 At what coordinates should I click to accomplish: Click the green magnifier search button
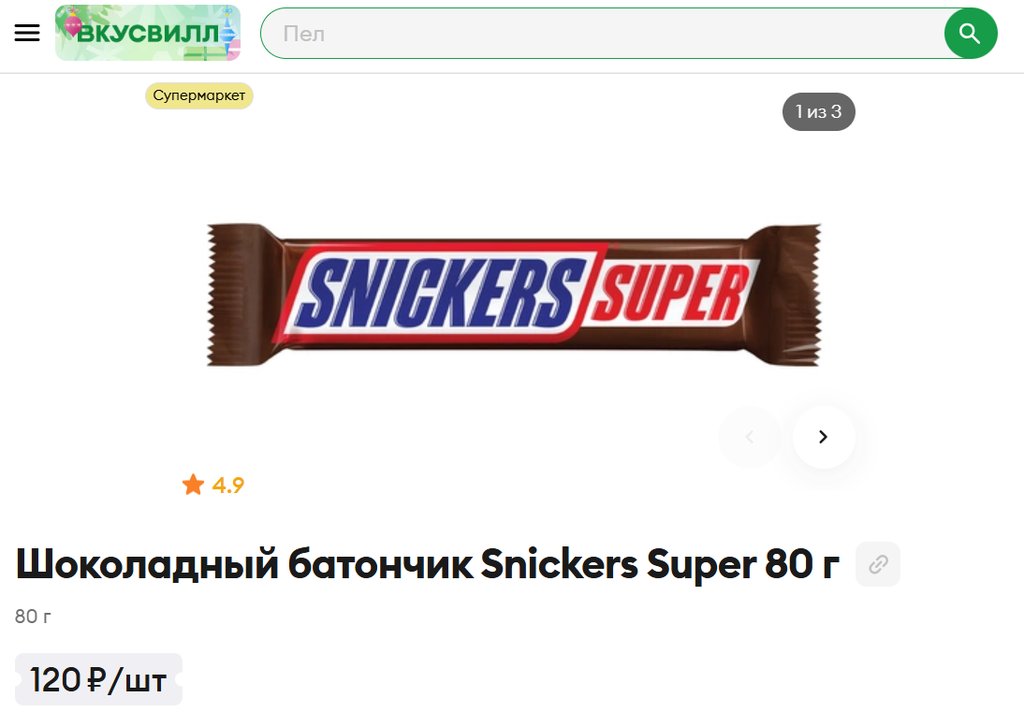(x=970, y=33)
